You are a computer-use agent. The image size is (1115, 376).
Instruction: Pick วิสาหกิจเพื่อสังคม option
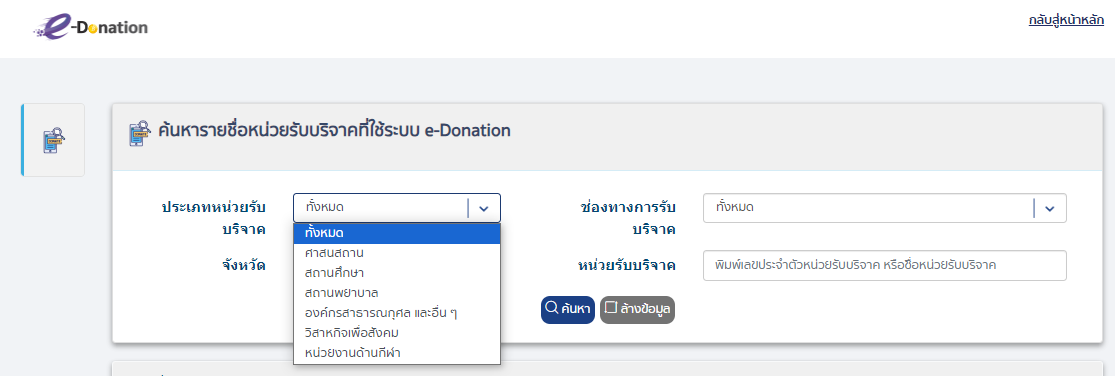coord(397,332)
